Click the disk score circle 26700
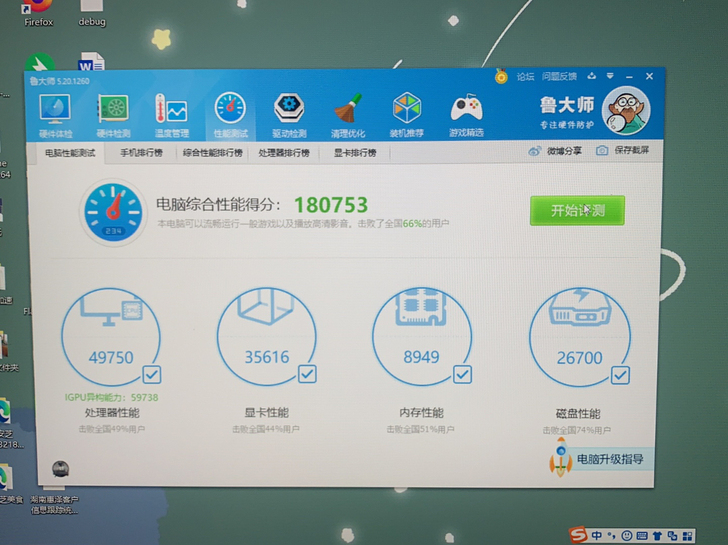 pyautogui.click(x=579, y=337)
